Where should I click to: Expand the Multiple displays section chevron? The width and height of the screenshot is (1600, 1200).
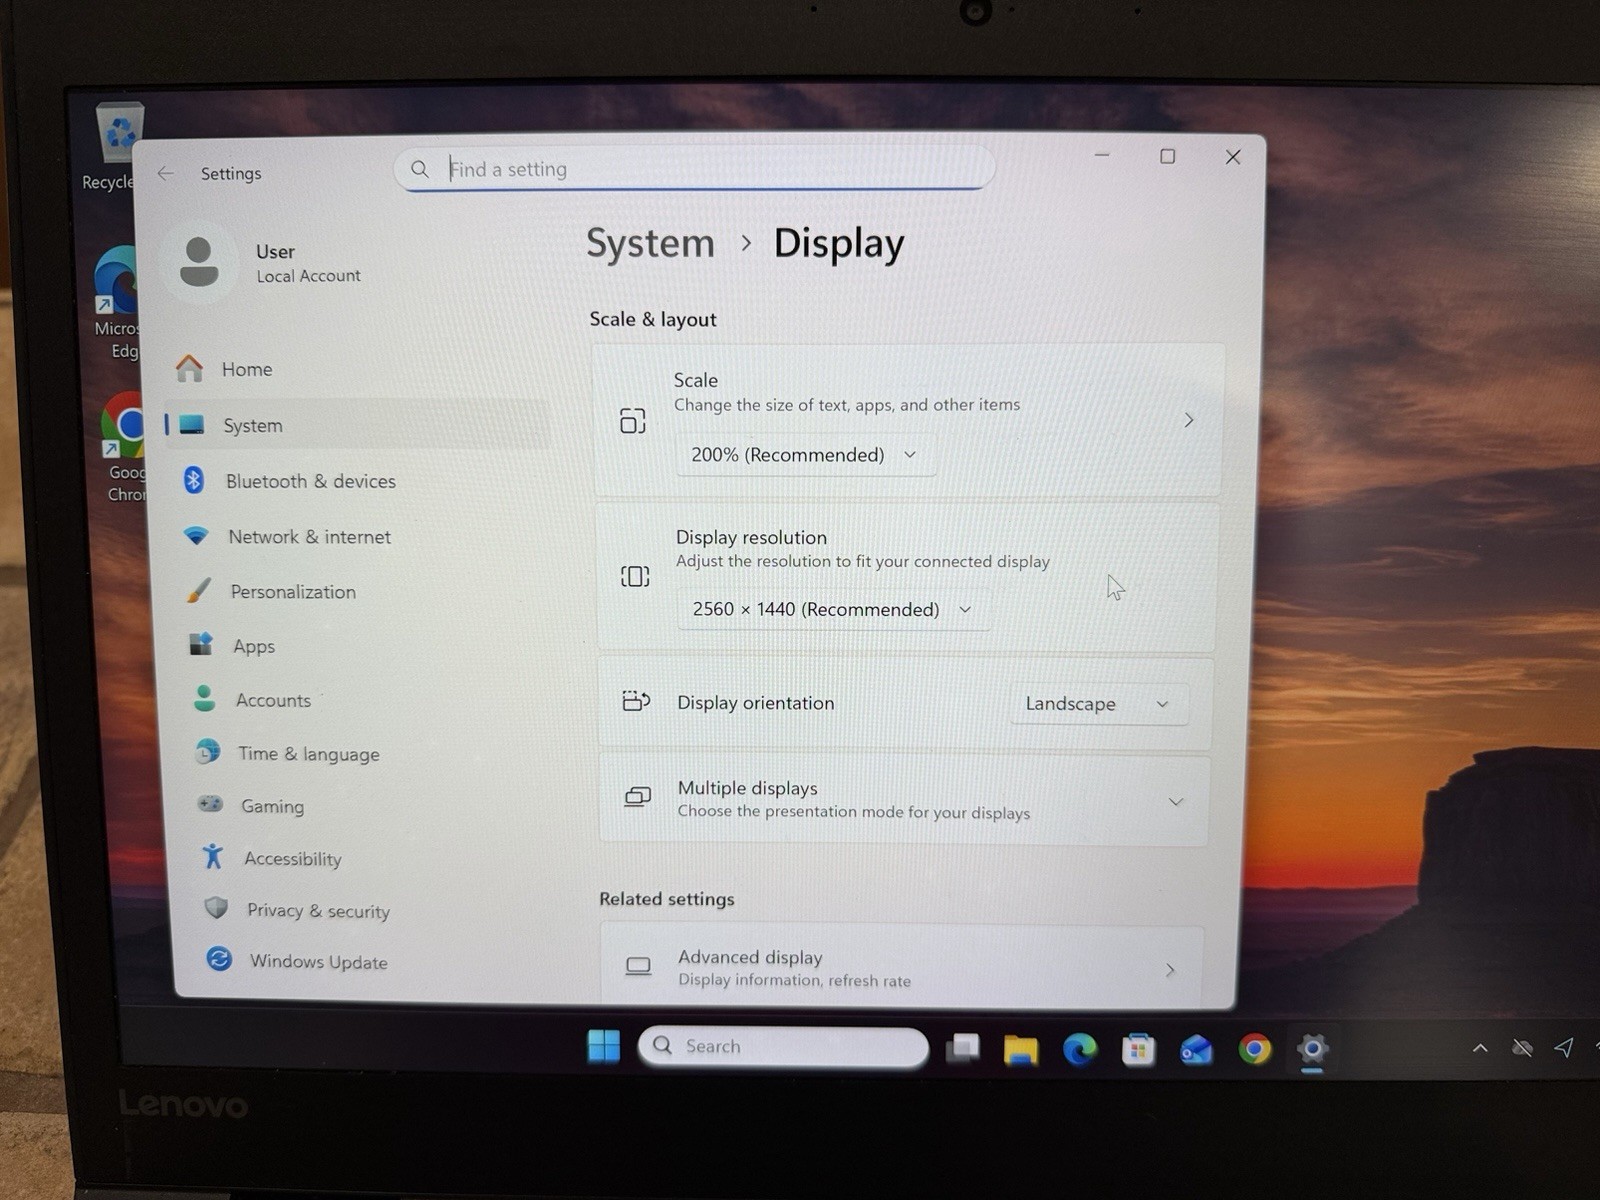click(x=1176, y=802)
